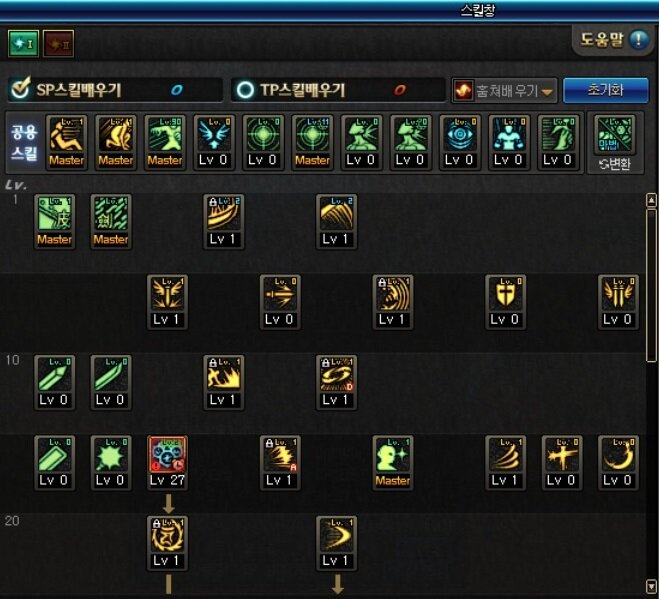Toggle the 변환 magic conversion icon
This screenshot has height=599, width=659.
[615, 142]
